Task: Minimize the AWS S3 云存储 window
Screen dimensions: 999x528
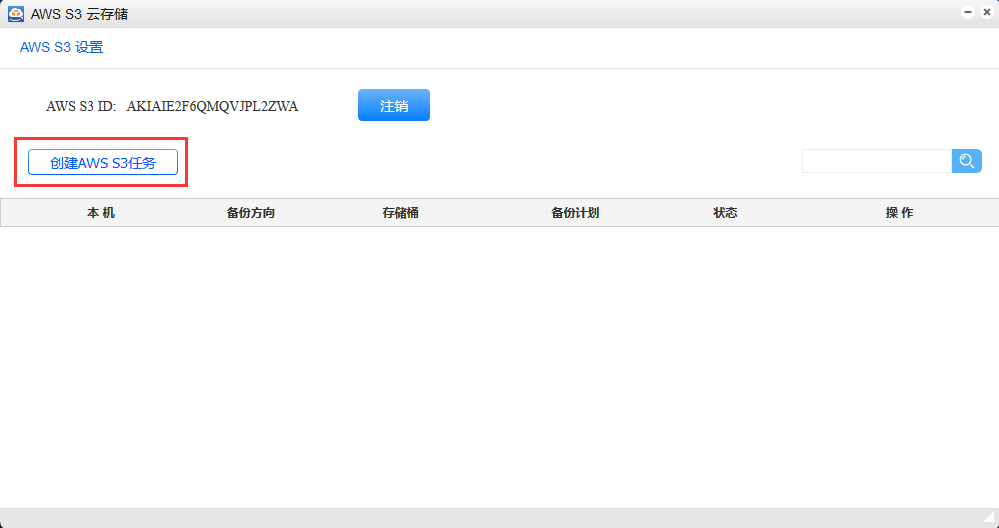Action: click(x=968, y=12)
